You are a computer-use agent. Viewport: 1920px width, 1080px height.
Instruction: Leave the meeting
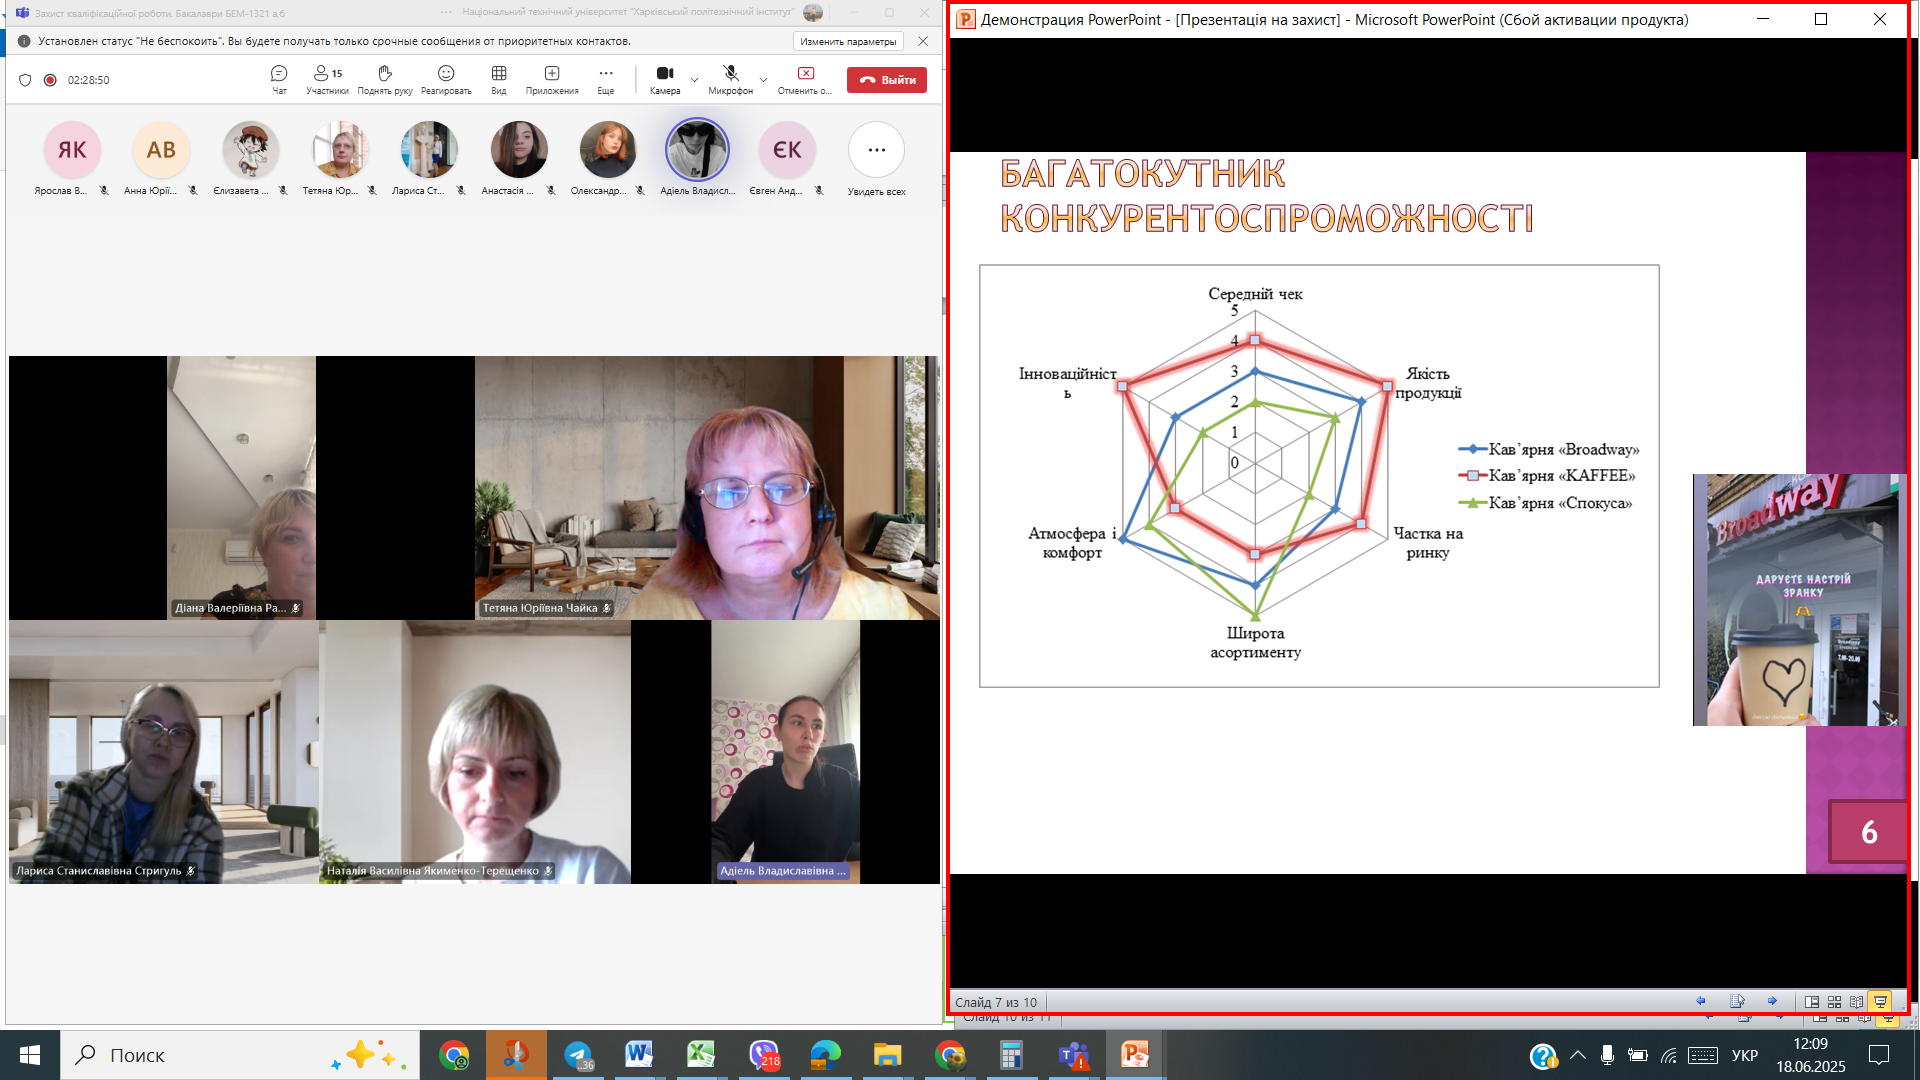coord(887,80)
